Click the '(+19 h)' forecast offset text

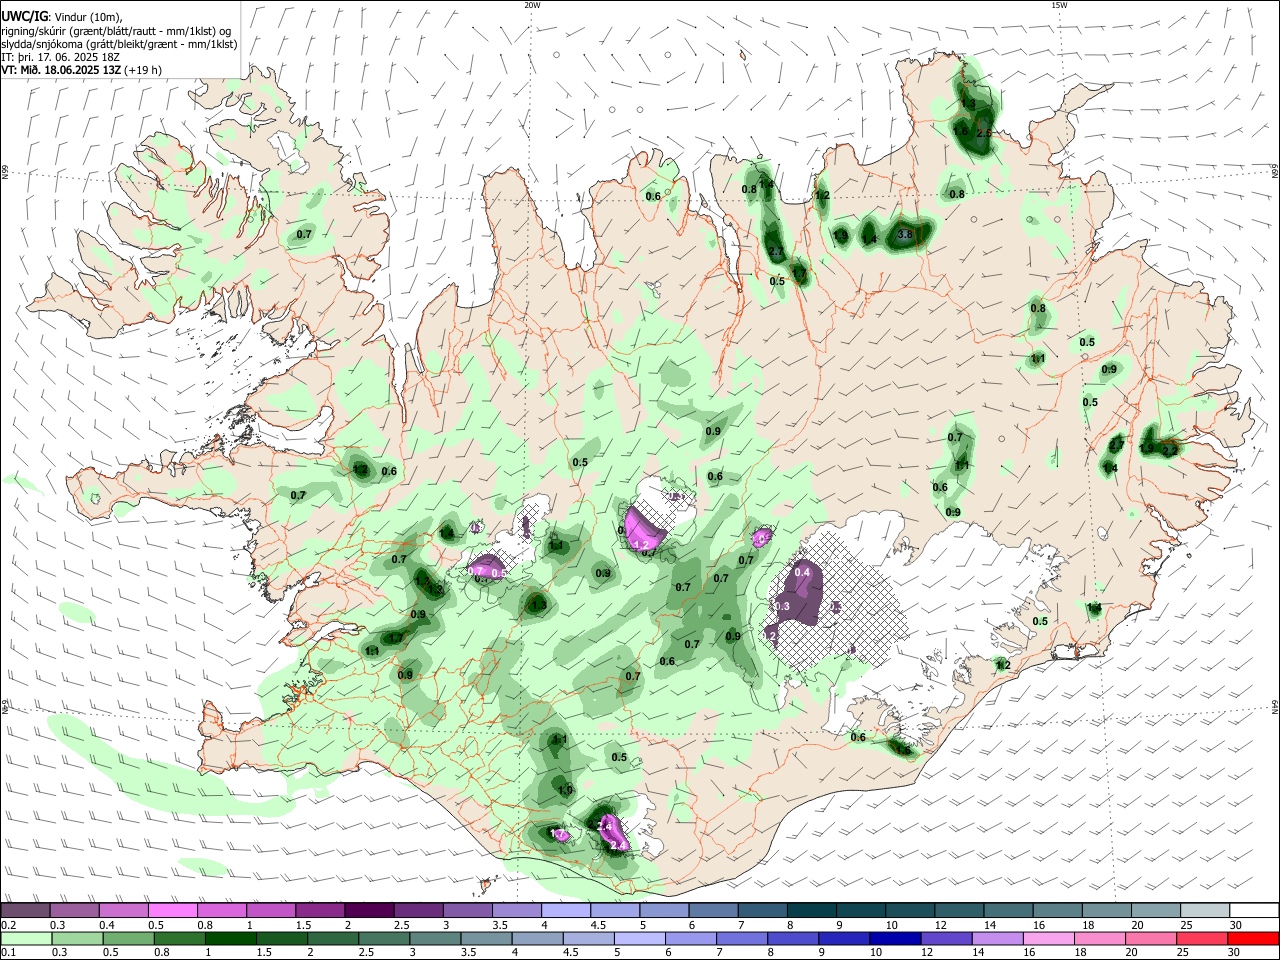pos(143,70)
